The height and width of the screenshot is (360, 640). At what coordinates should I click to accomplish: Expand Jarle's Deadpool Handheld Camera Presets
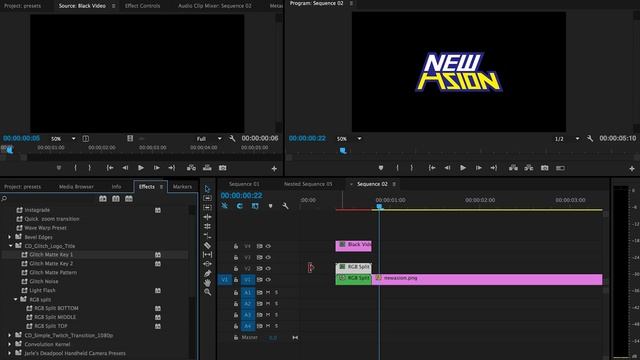point(10,353)
